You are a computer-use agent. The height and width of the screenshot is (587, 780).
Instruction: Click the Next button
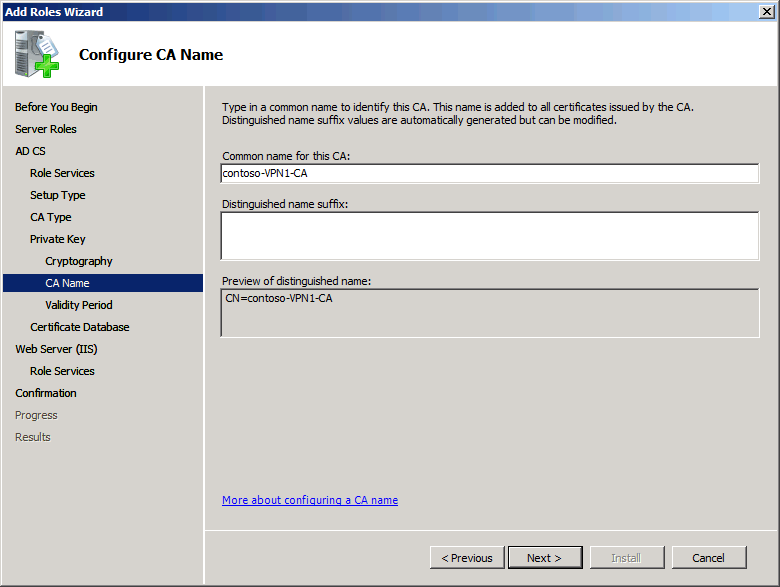[545, 558]
